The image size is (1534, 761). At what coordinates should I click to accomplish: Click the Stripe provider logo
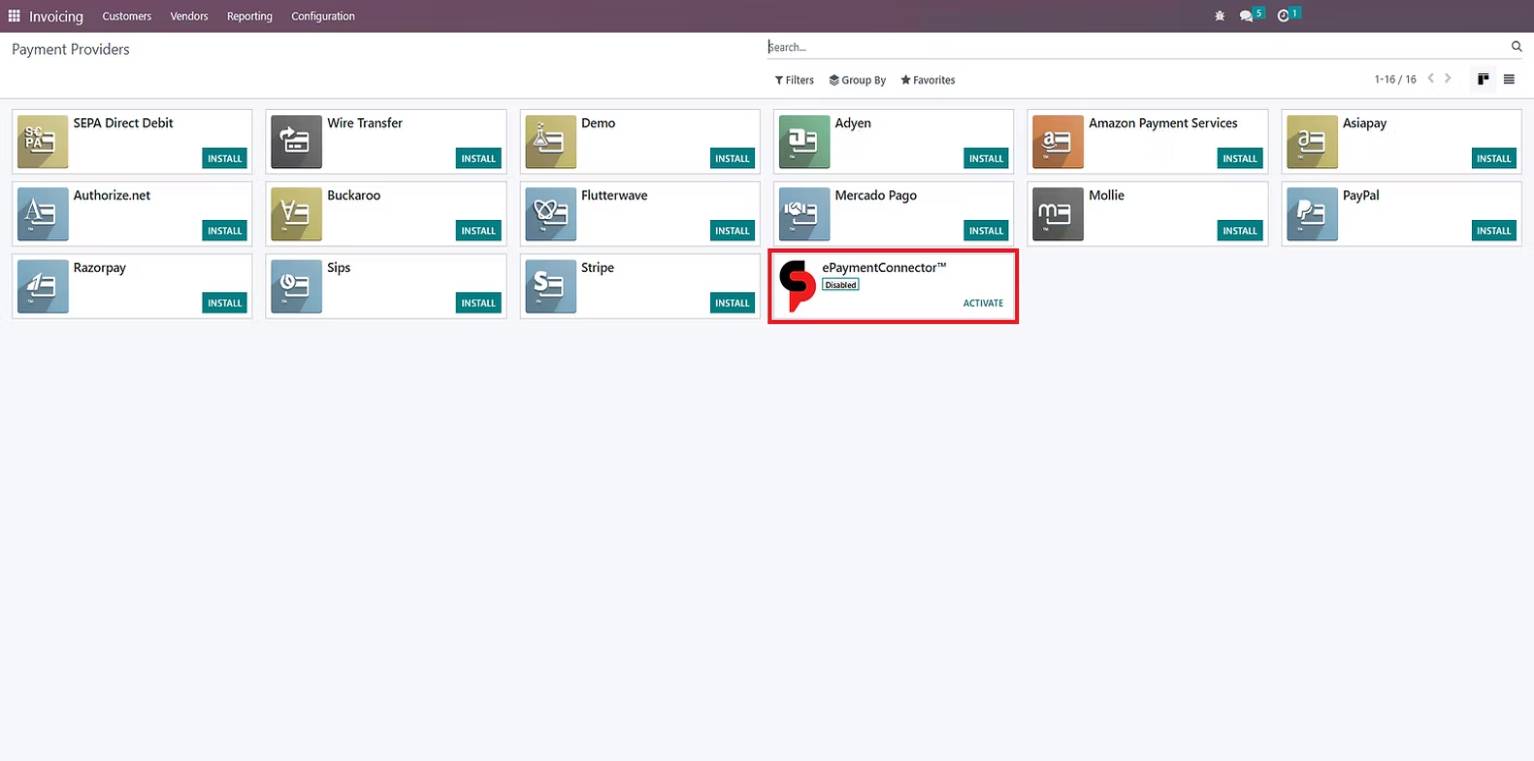[551, 286]
